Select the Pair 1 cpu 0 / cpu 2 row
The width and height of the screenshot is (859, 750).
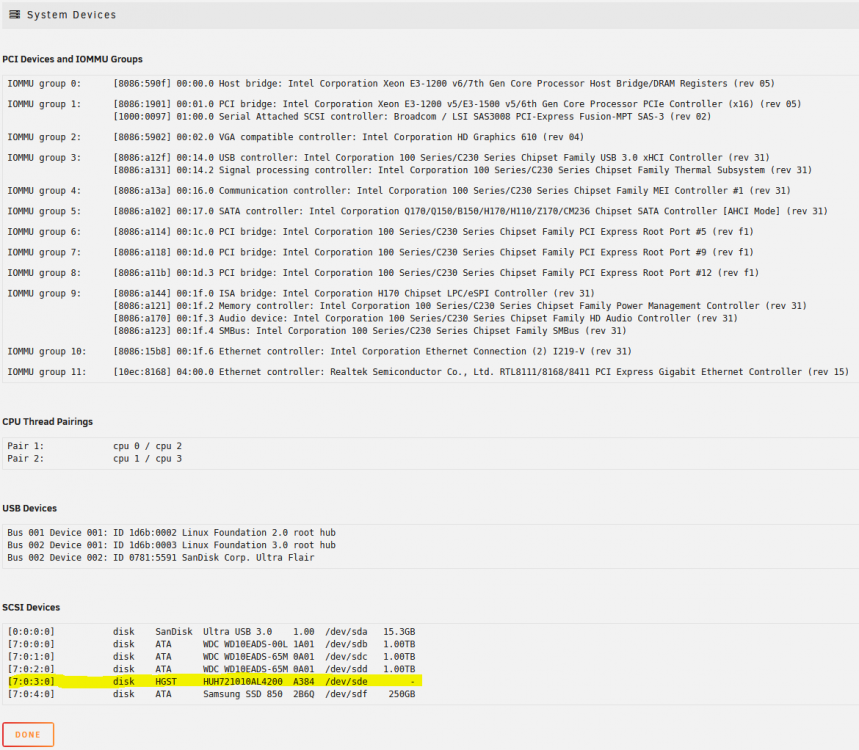pyautogui.click(x=94, y=446)
